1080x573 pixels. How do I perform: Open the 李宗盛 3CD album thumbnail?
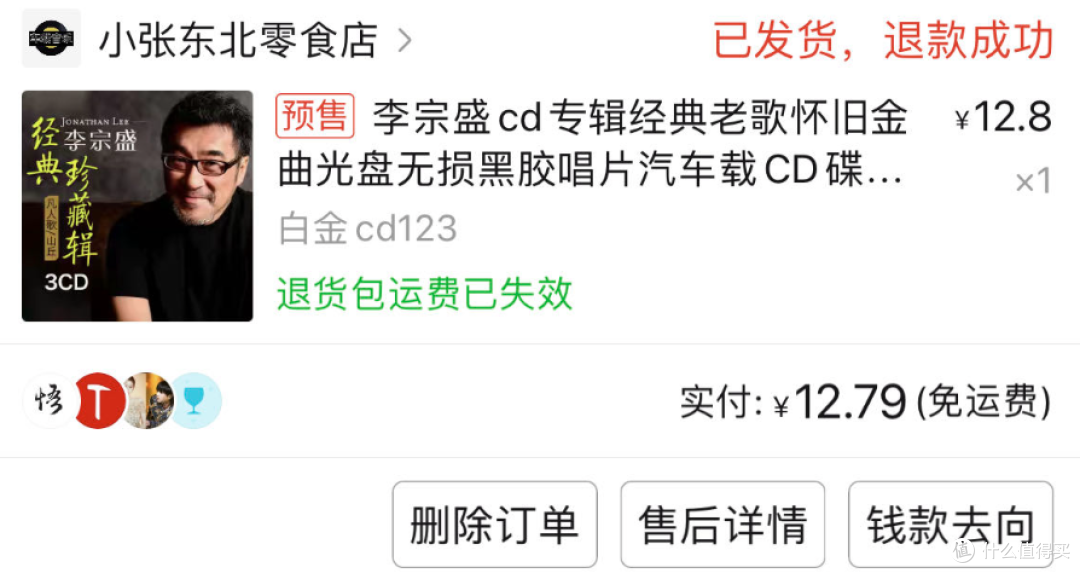(137, 206)
